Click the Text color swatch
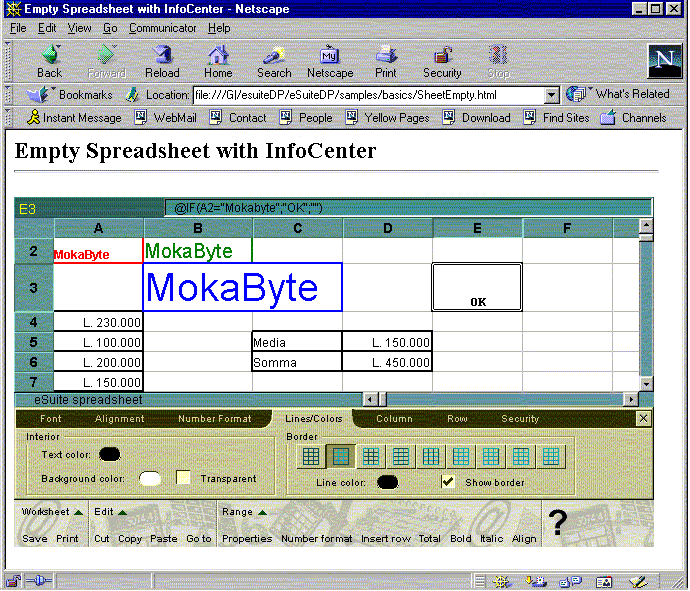Screen dimensions: 690x591 110,454
